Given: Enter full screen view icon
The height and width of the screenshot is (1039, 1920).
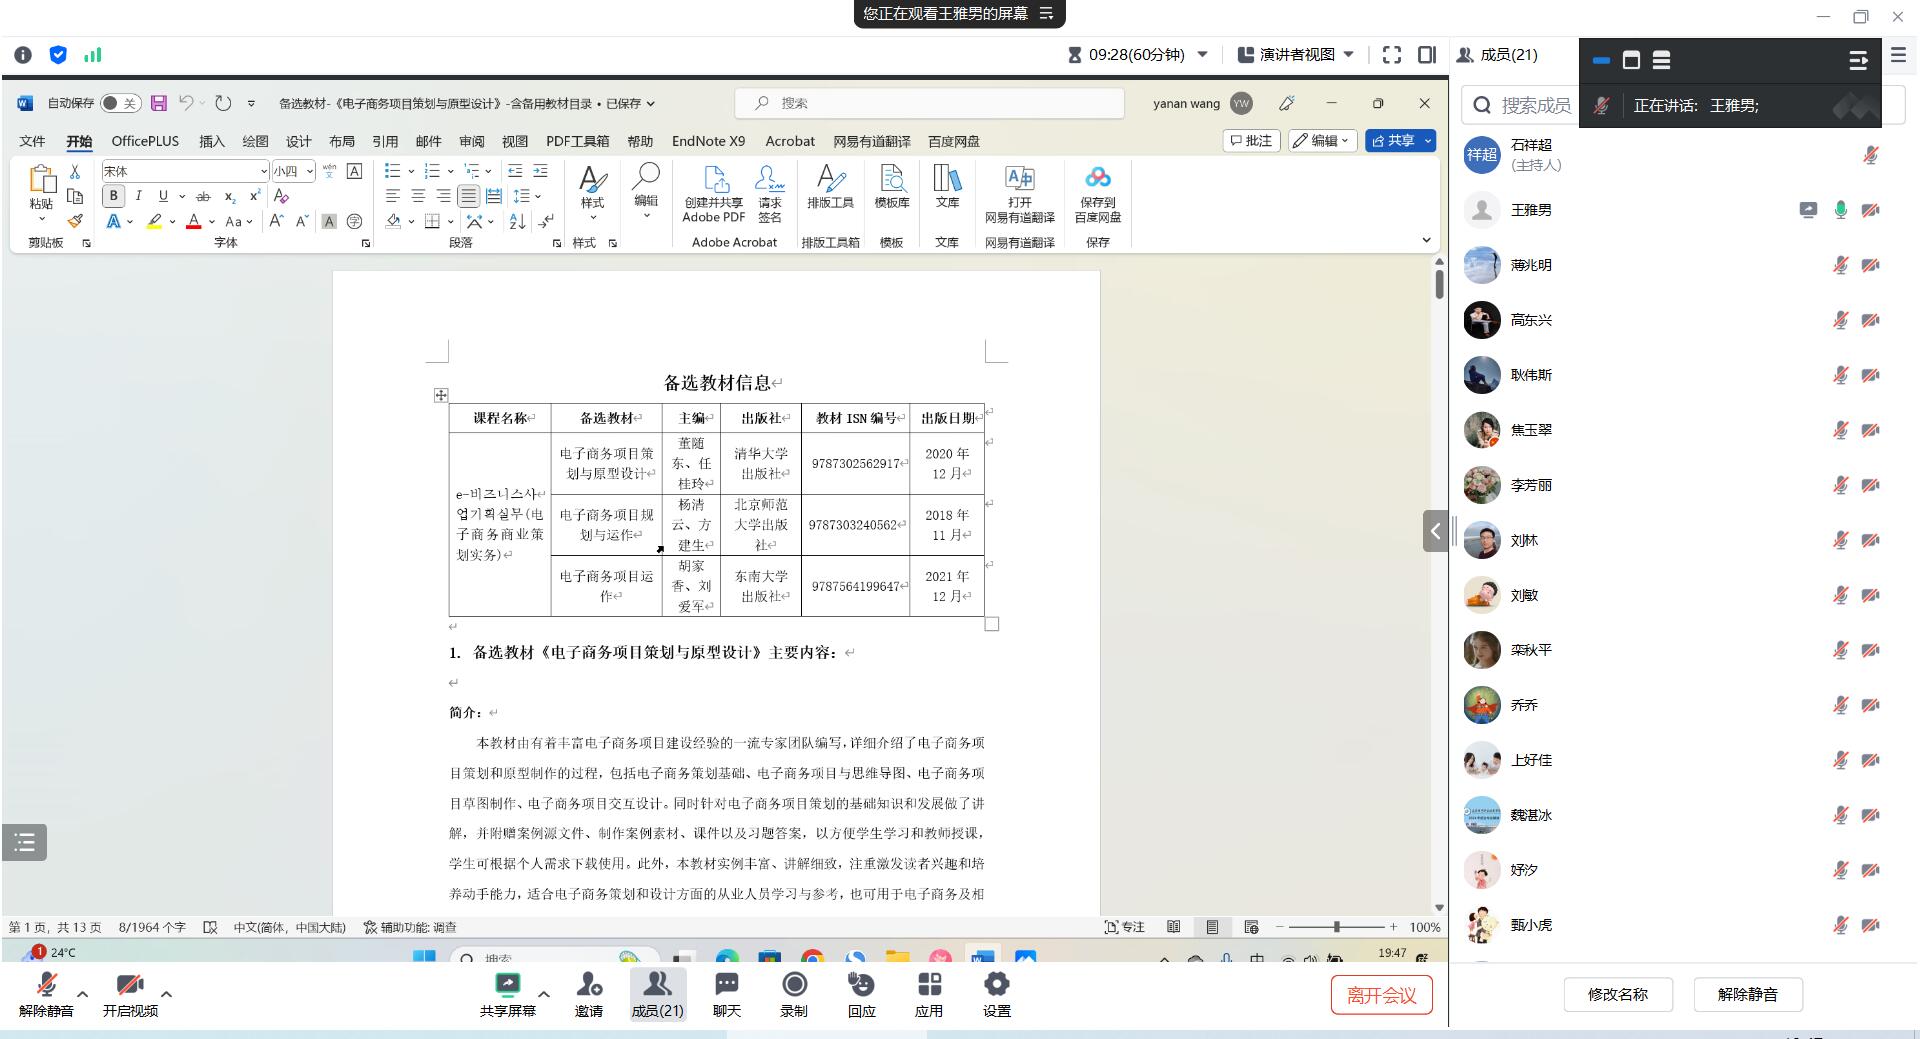Looking at the screenshot, I should click(1391, 55).
